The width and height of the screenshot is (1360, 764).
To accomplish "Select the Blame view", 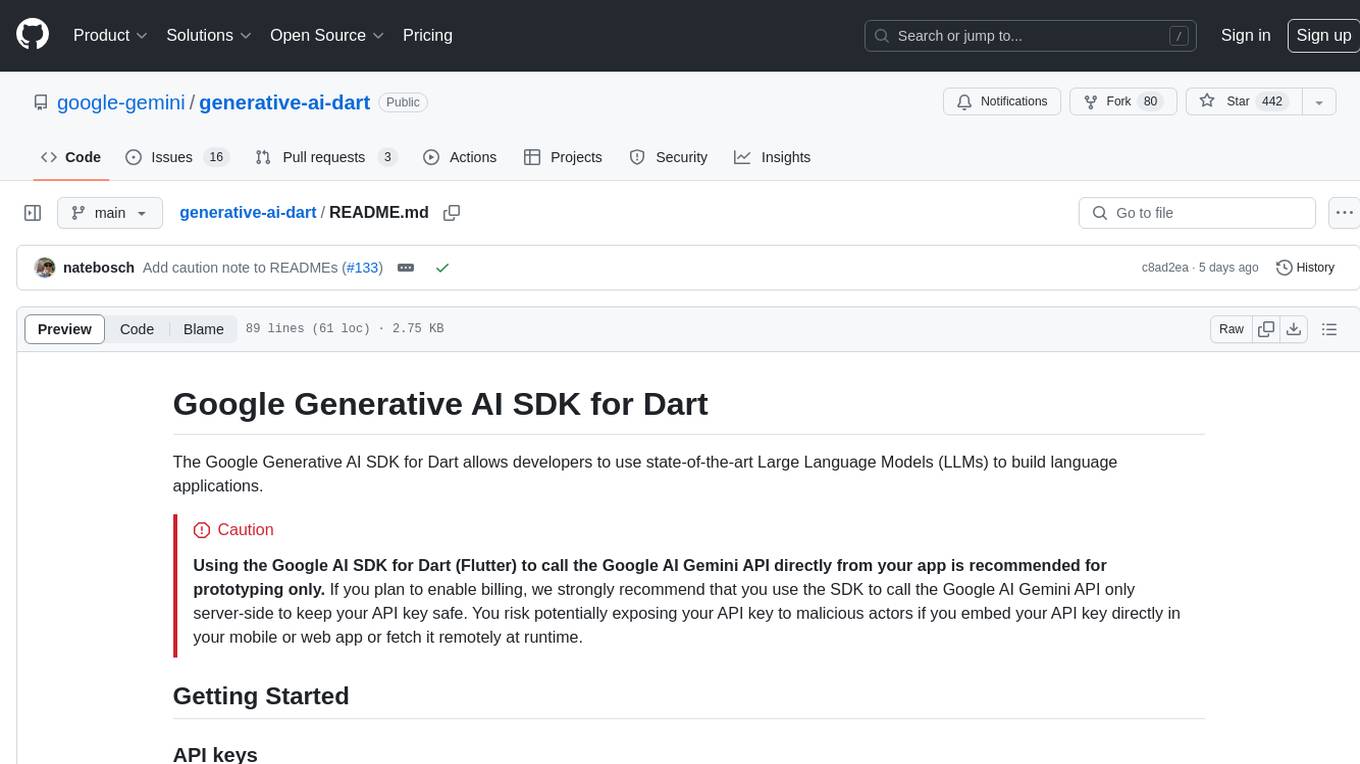I will click(x=203, y=329).
